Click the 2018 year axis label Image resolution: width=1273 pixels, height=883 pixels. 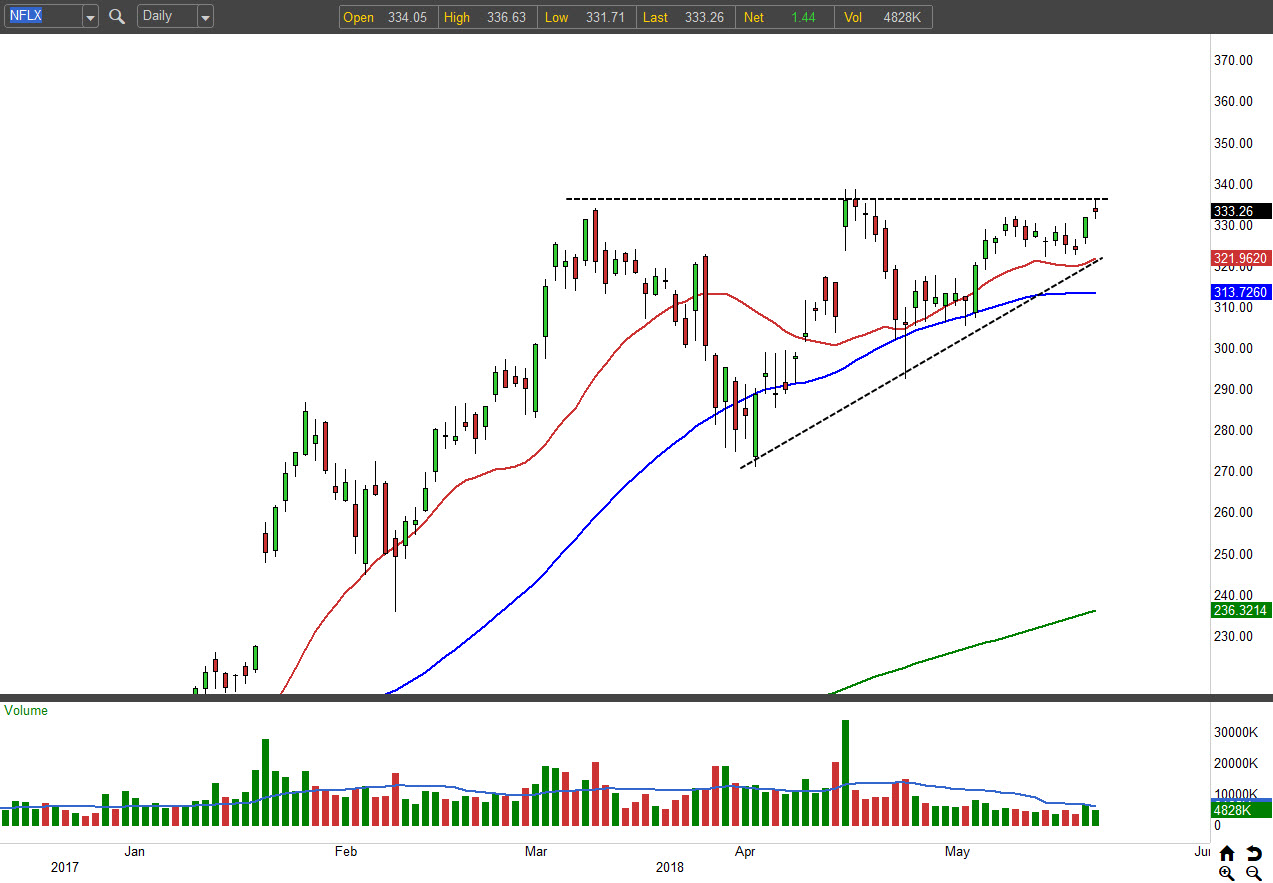point(670,867)
